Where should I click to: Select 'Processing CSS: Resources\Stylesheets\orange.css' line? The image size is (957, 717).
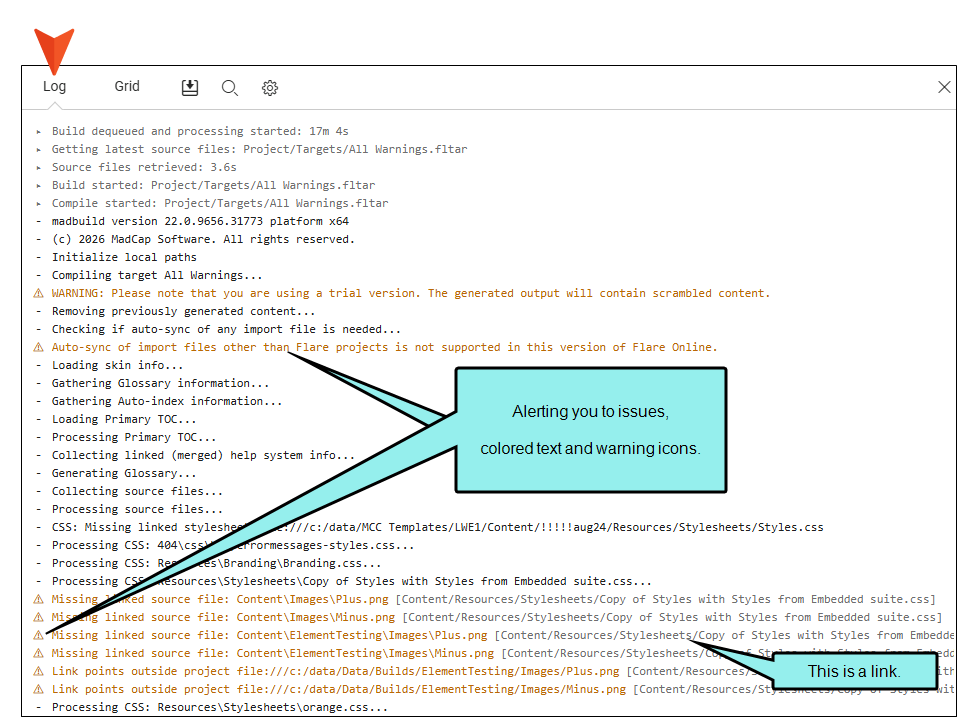point(220,707)
